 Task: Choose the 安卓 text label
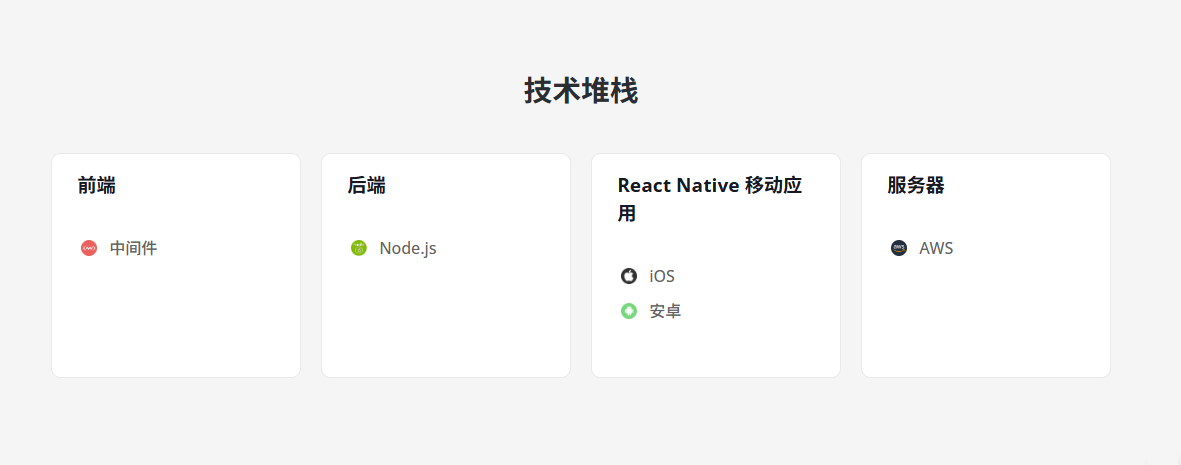[665, 311]
